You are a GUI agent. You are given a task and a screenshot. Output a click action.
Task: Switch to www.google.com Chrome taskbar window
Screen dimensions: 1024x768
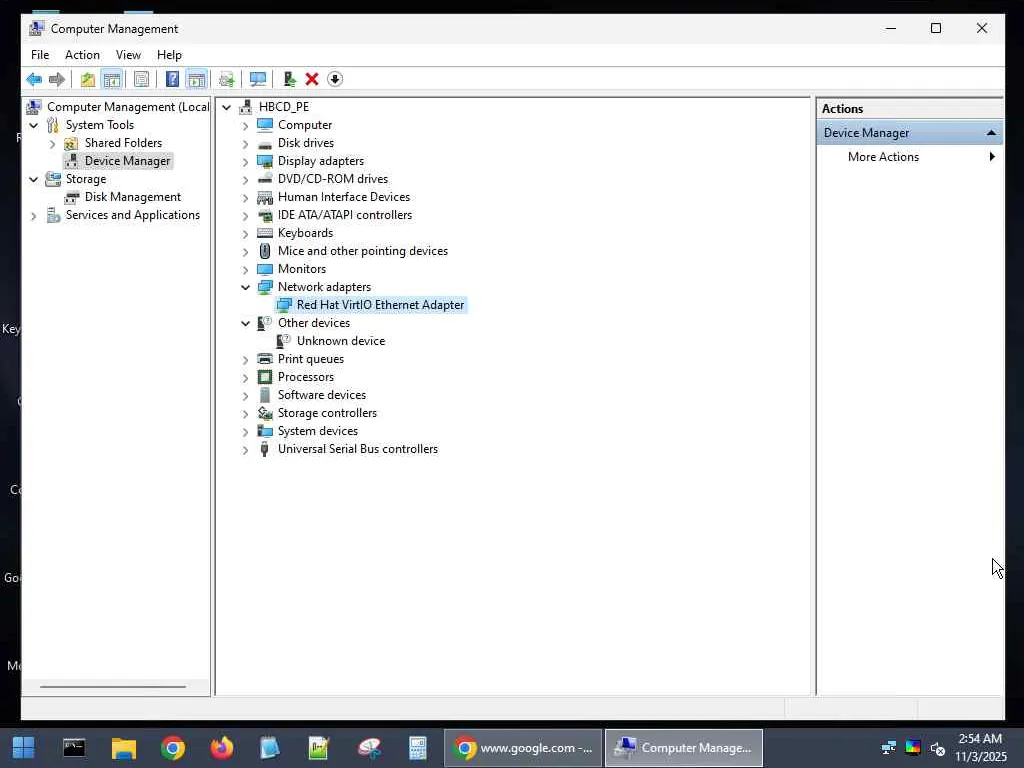[x=522, y=748]
